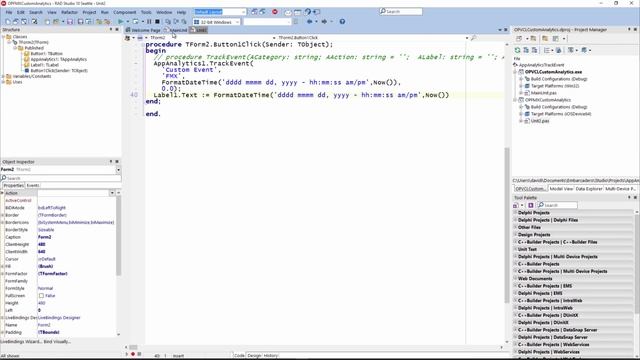Switch to the History view tab
Viewport: 640px width, 360px height.
[x=271, y=356]
